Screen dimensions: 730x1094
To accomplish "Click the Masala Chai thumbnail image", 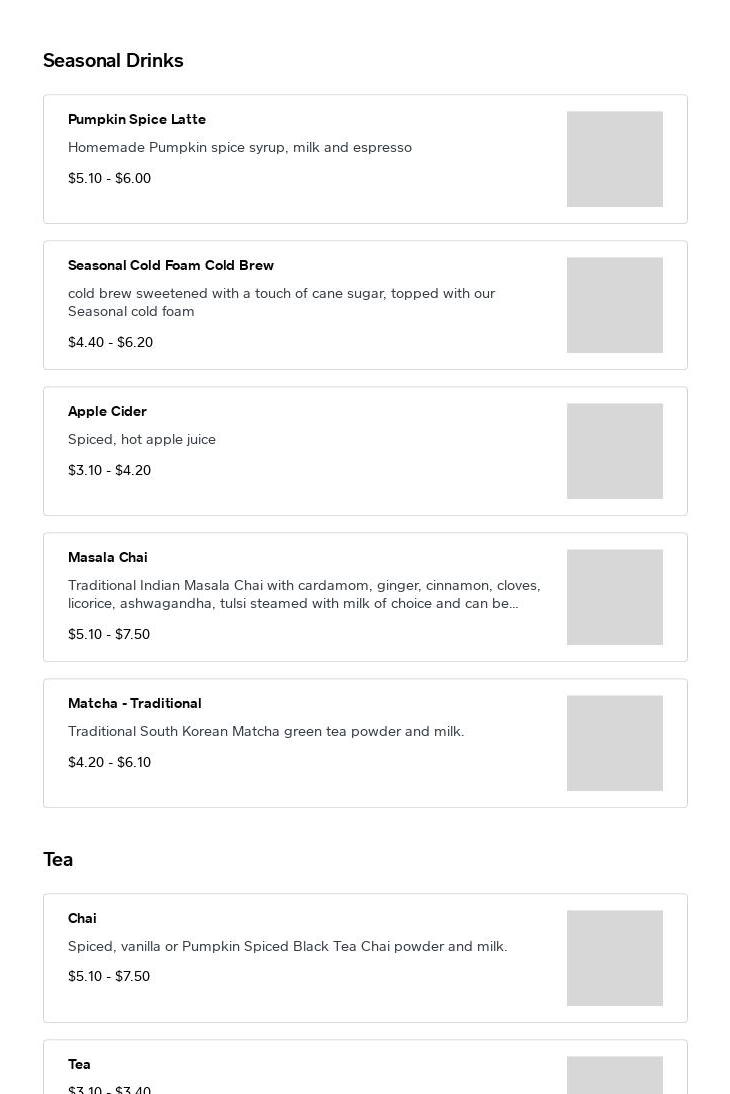I will click(614, 597).
